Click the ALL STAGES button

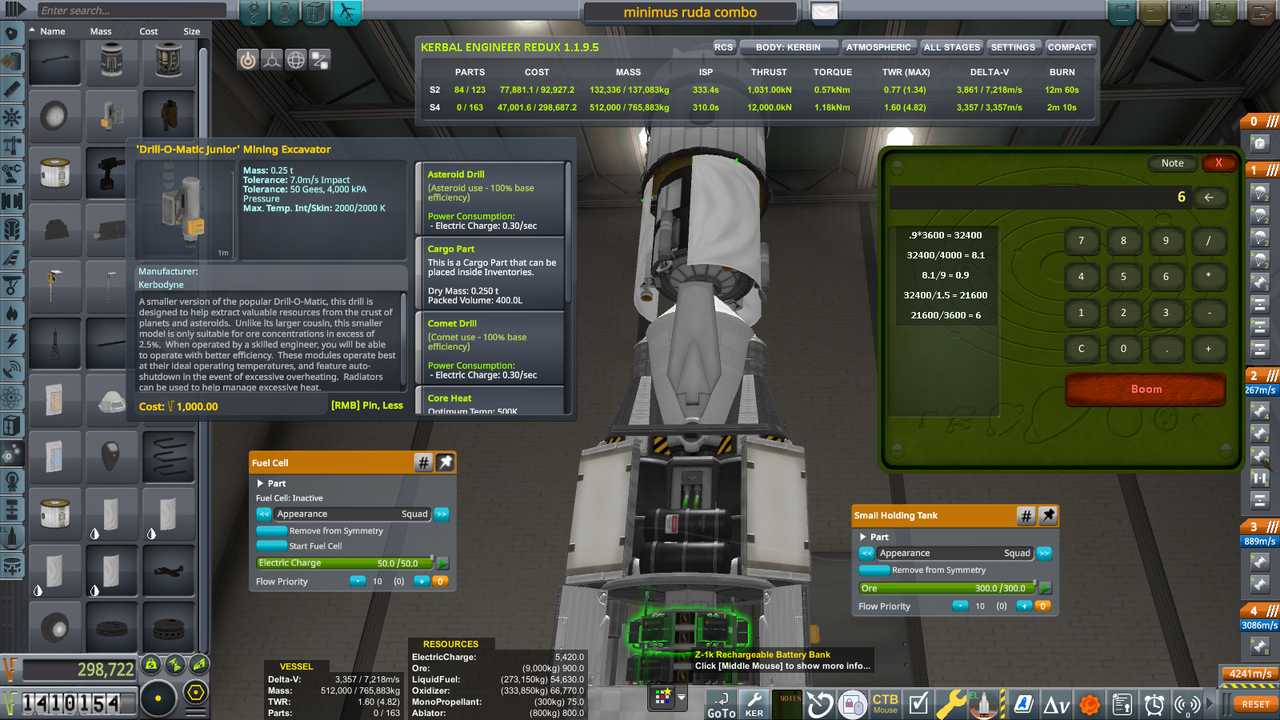coord(952,47)
